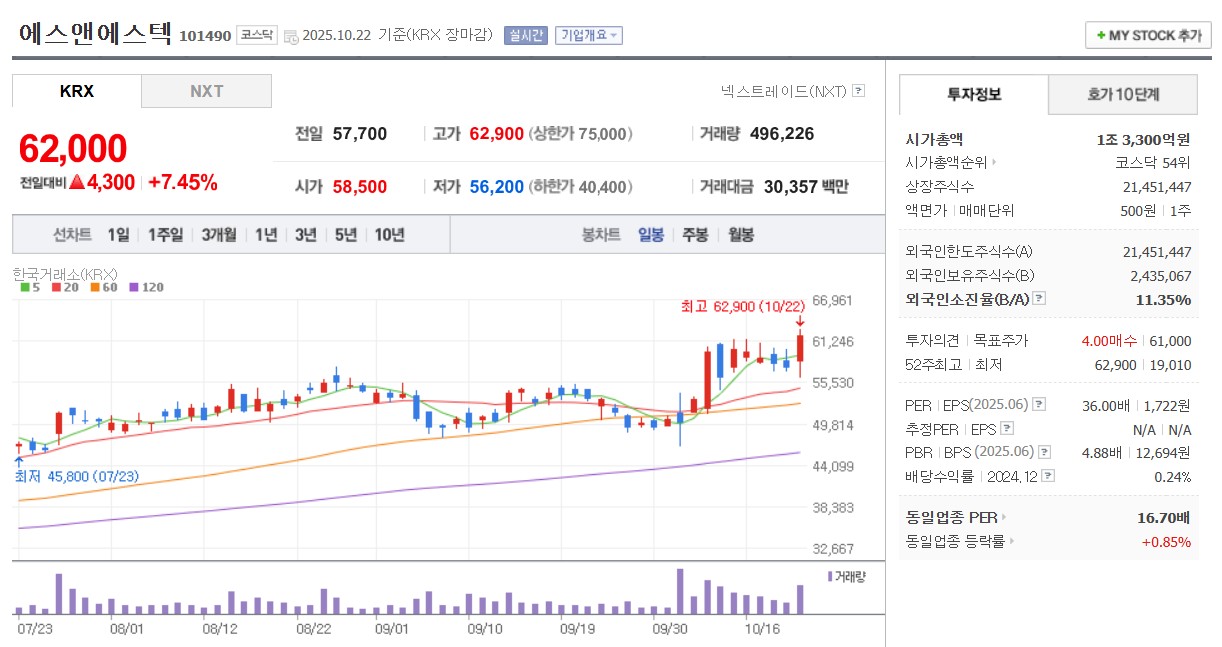1222x647 pixels.
Task: Click the calendar icon before 2025.10.22
Action: pyautogui.click(x=290, y=36)
